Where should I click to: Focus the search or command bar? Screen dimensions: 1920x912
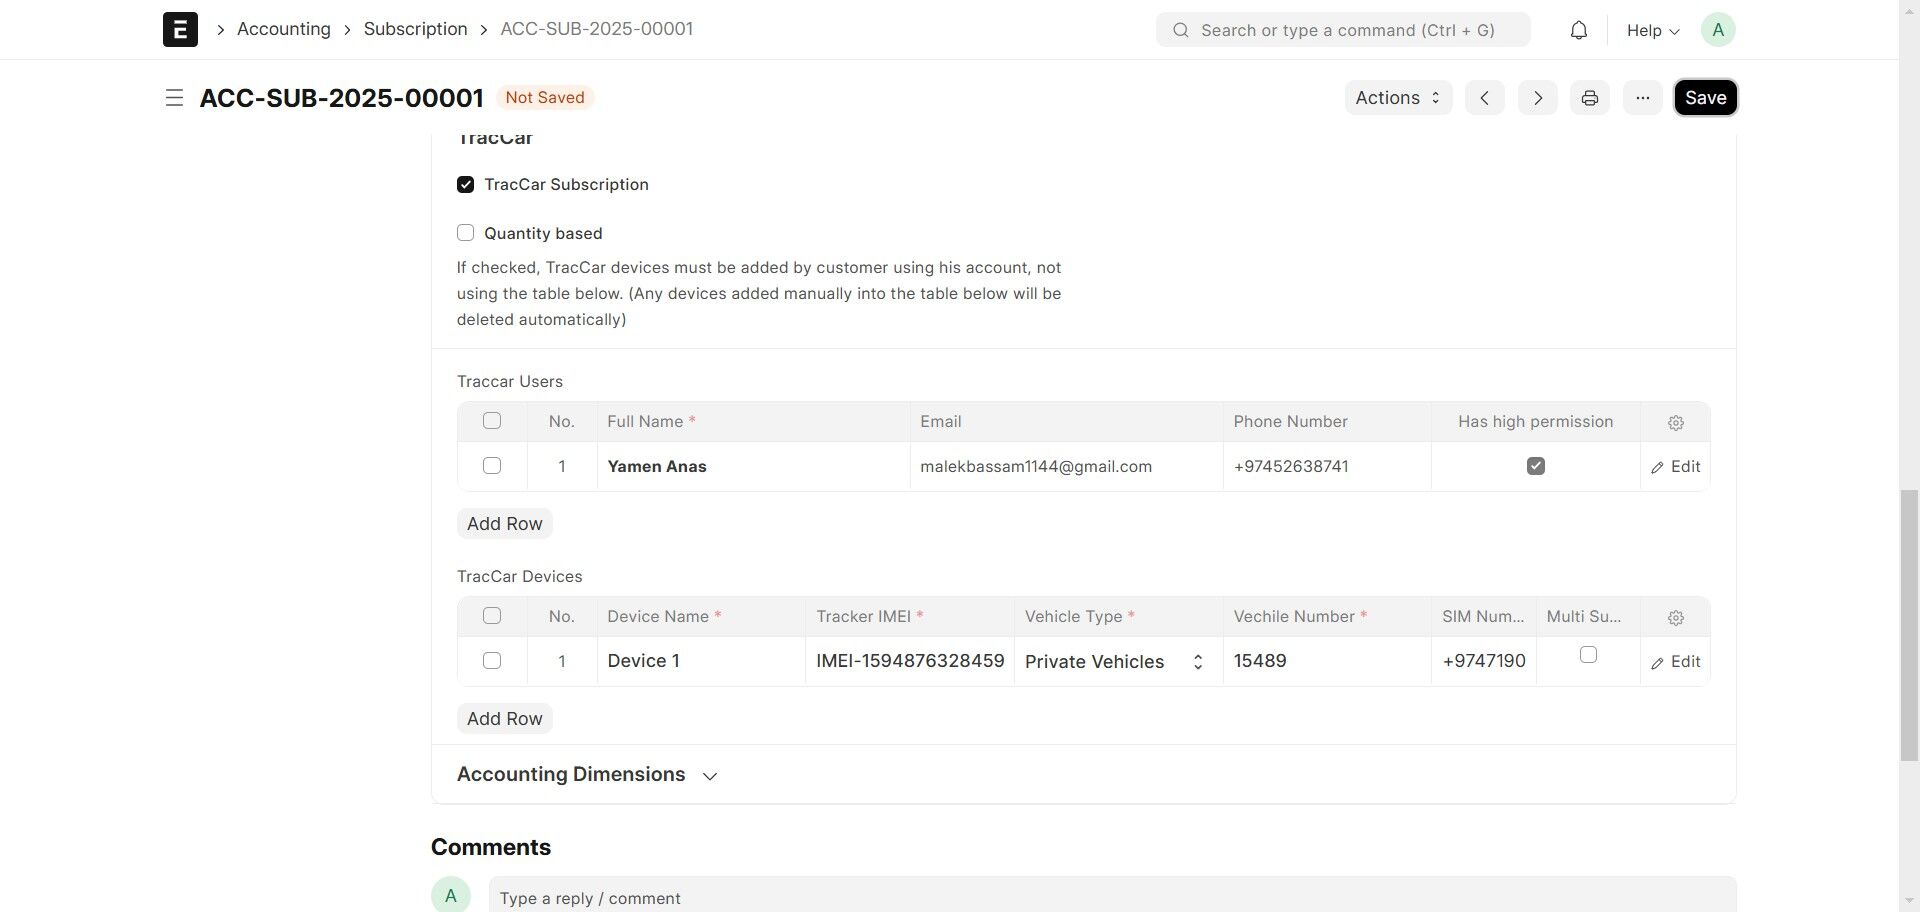click(1343, 30)
